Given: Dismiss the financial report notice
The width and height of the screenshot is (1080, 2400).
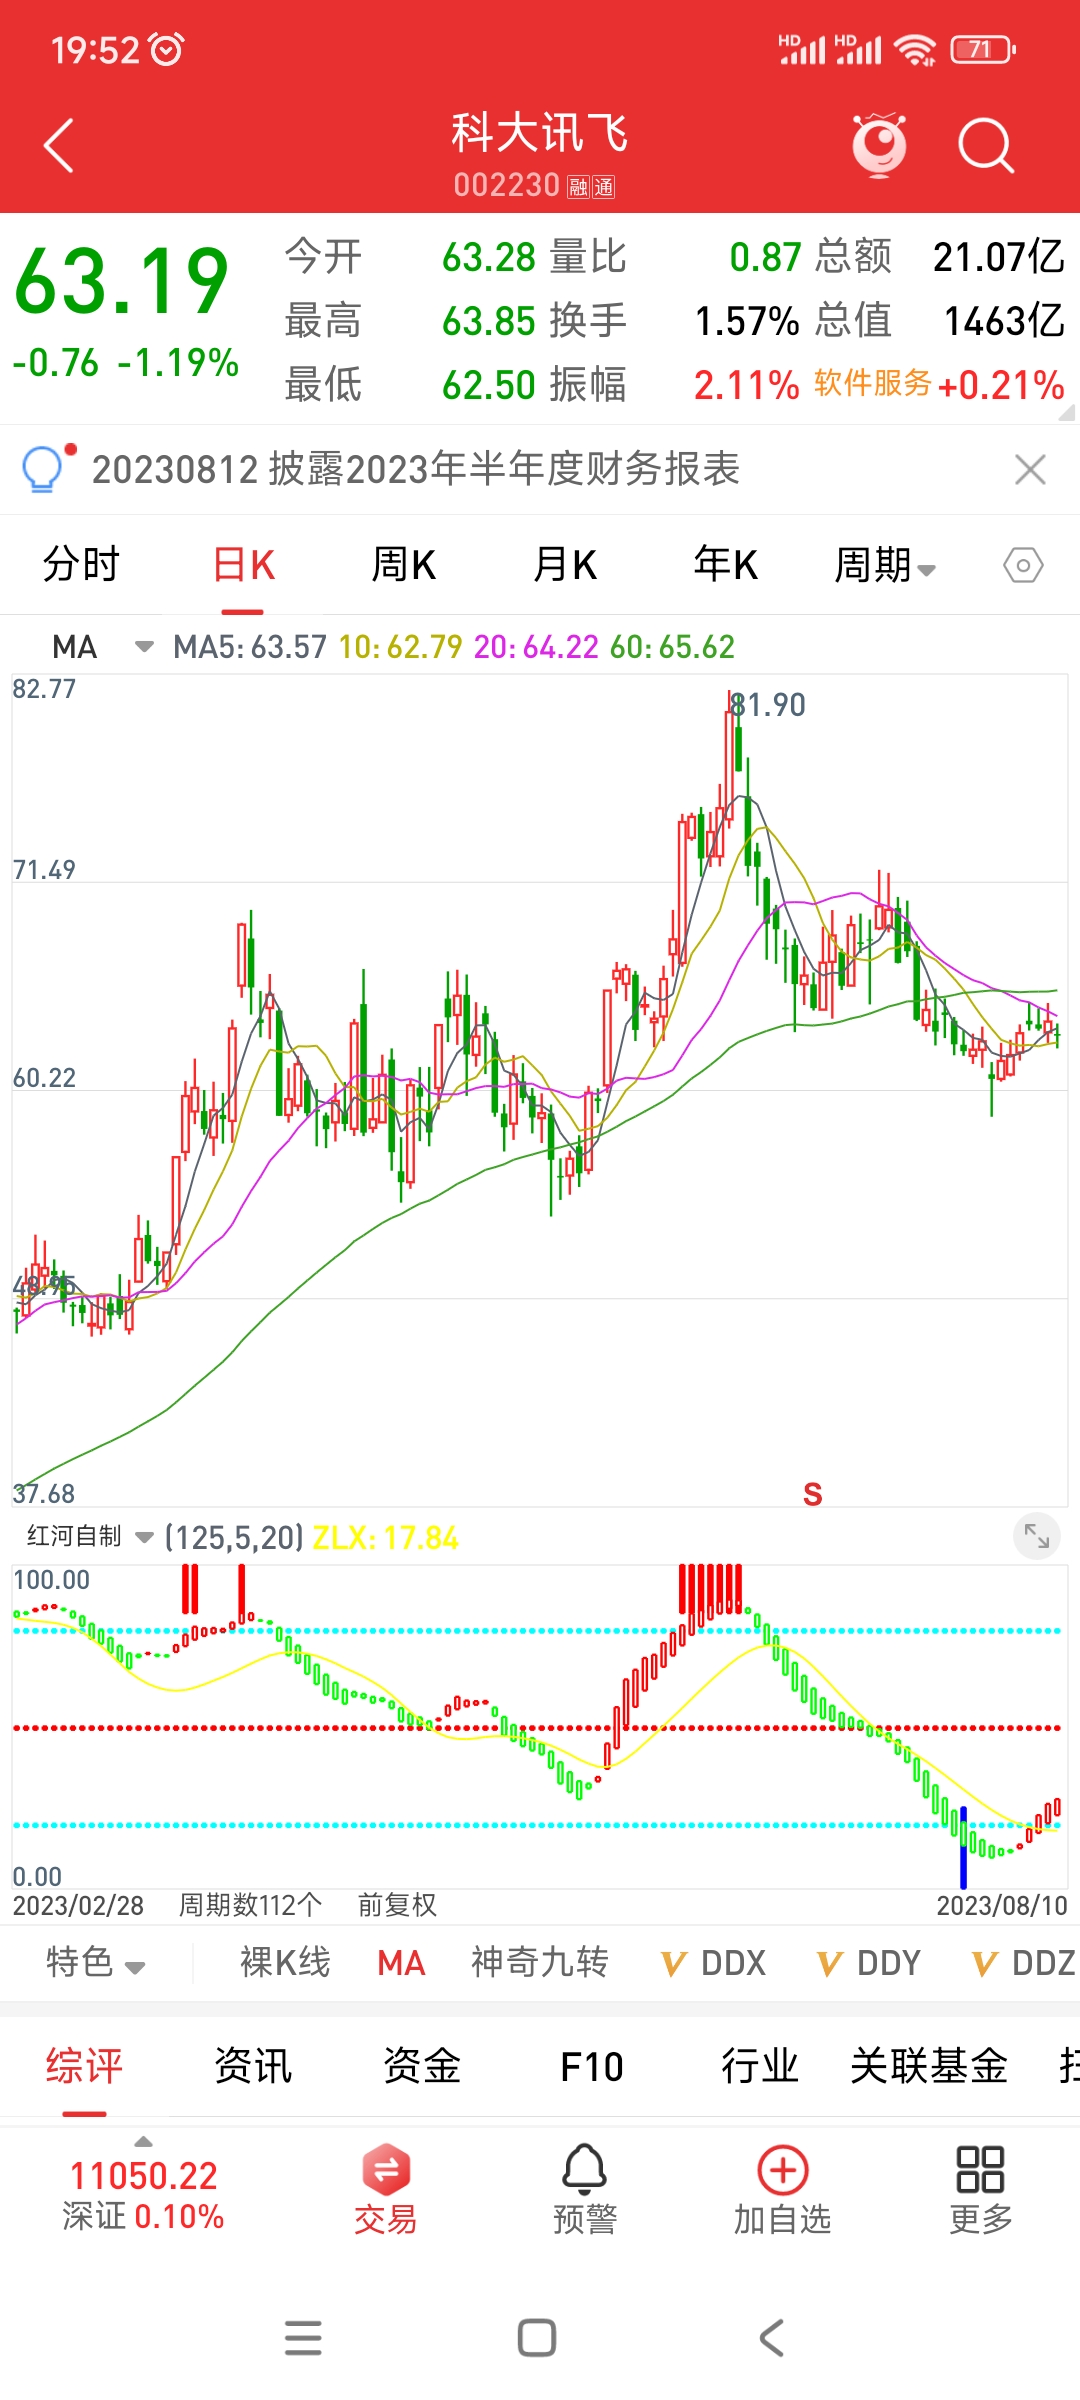Looking at the screenshot, I should click(1030, 469).
